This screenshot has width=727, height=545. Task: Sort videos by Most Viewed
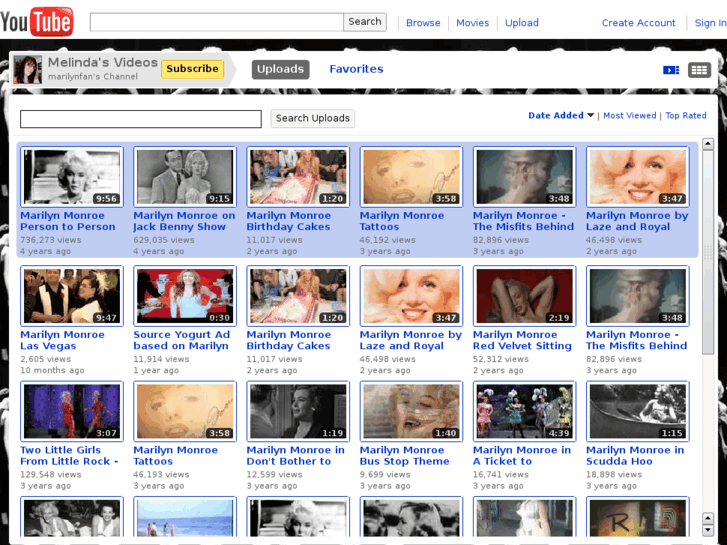[x=630, y=115]
